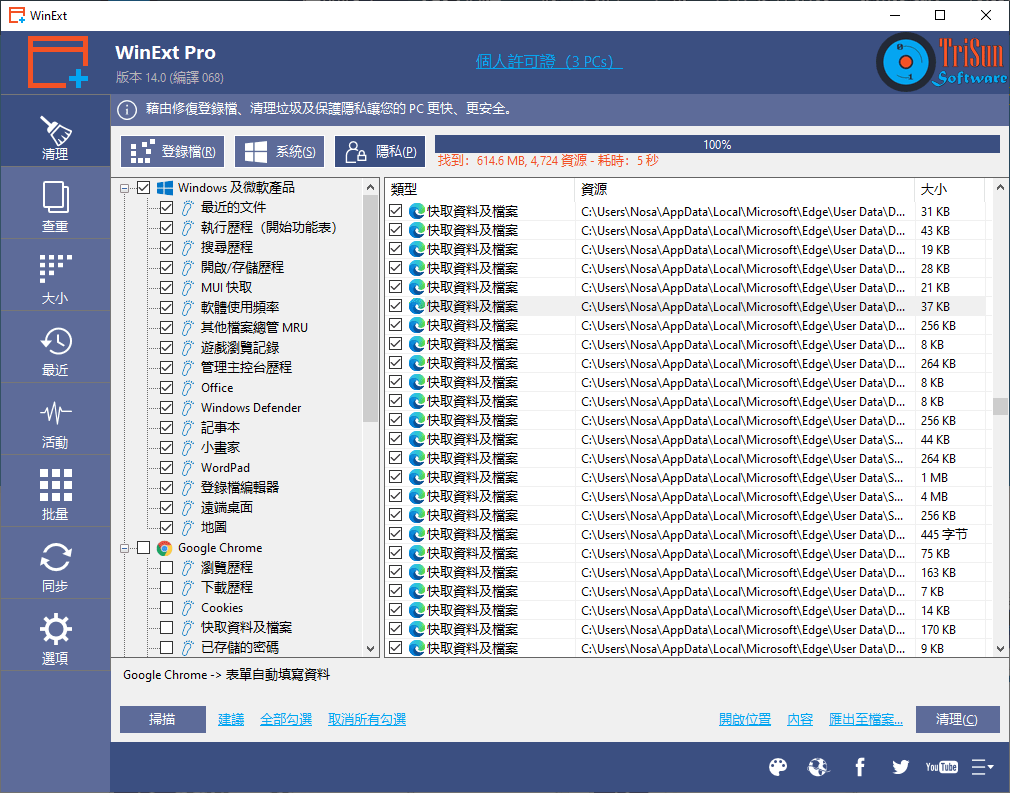Image resolution: width=1010 pixels, height=793 pixels.
Task: Uncheck the 4 MB result row checkbox
Action: coord(396,496)
